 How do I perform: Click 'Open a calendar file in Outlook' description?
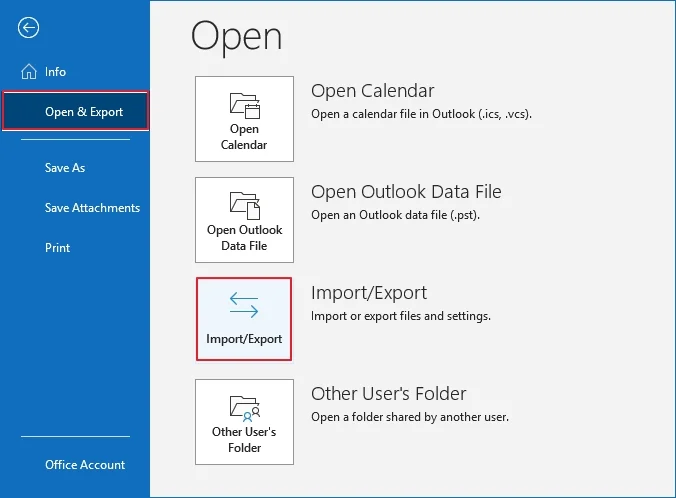pos(422,114)
